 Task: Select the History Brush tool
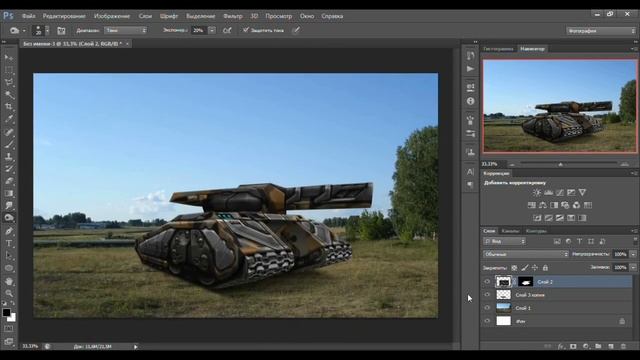(9, 169)
